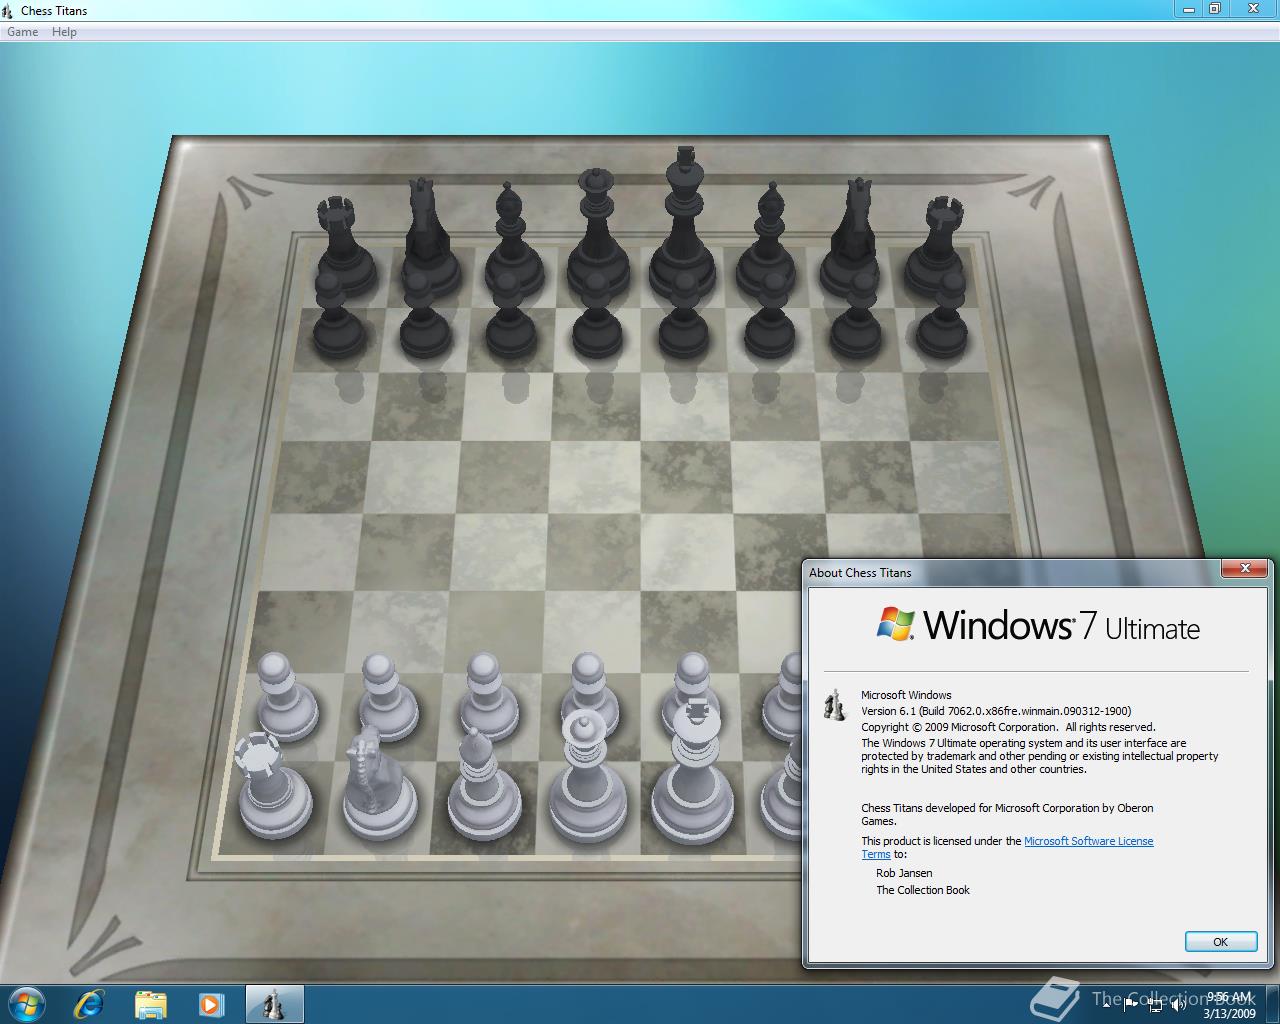Open the Game menu
The height and width of the screenshot is (1024, 1280).
[22, 32]
